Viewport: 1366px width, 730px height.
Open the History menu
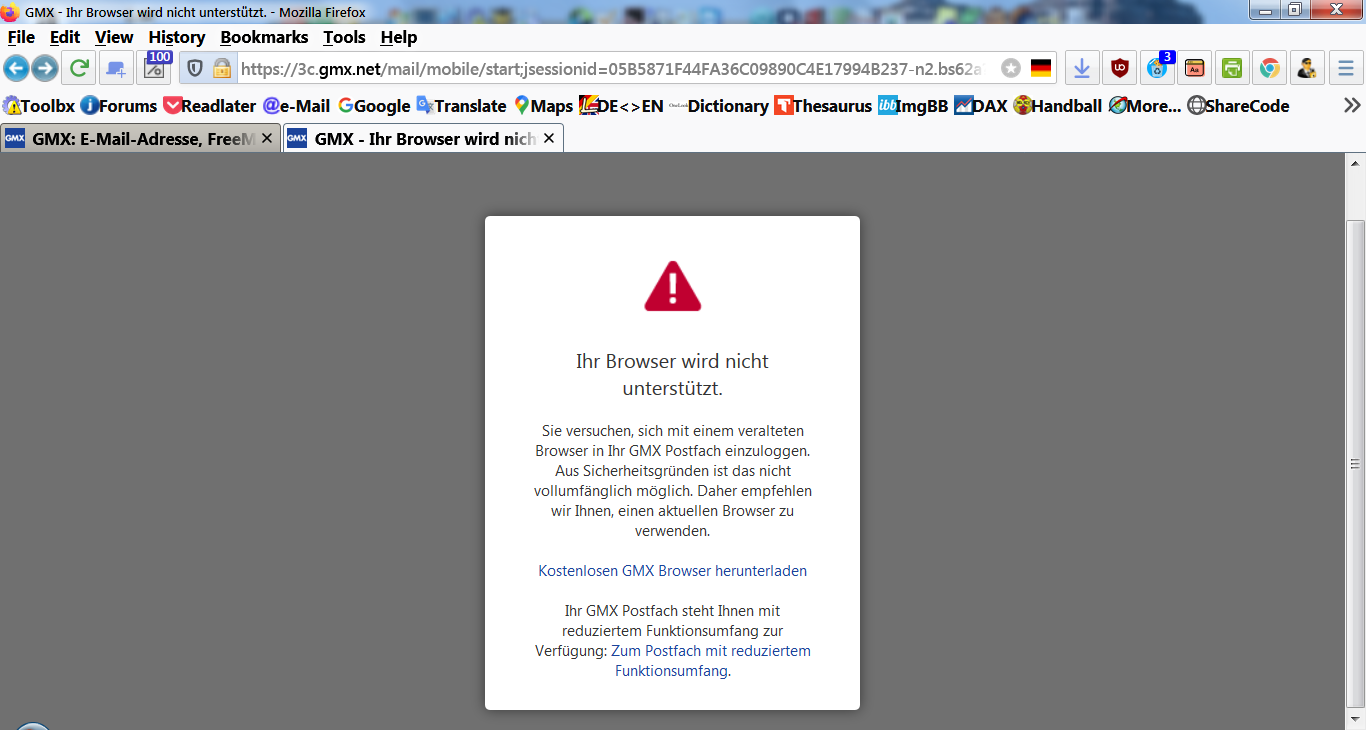click(x=177, y=37)
